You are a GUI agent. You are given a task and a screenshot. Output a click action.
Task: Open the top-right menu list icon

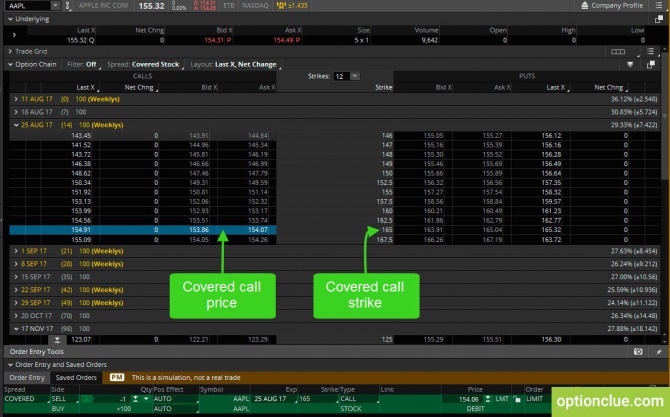tap(658, 6)
